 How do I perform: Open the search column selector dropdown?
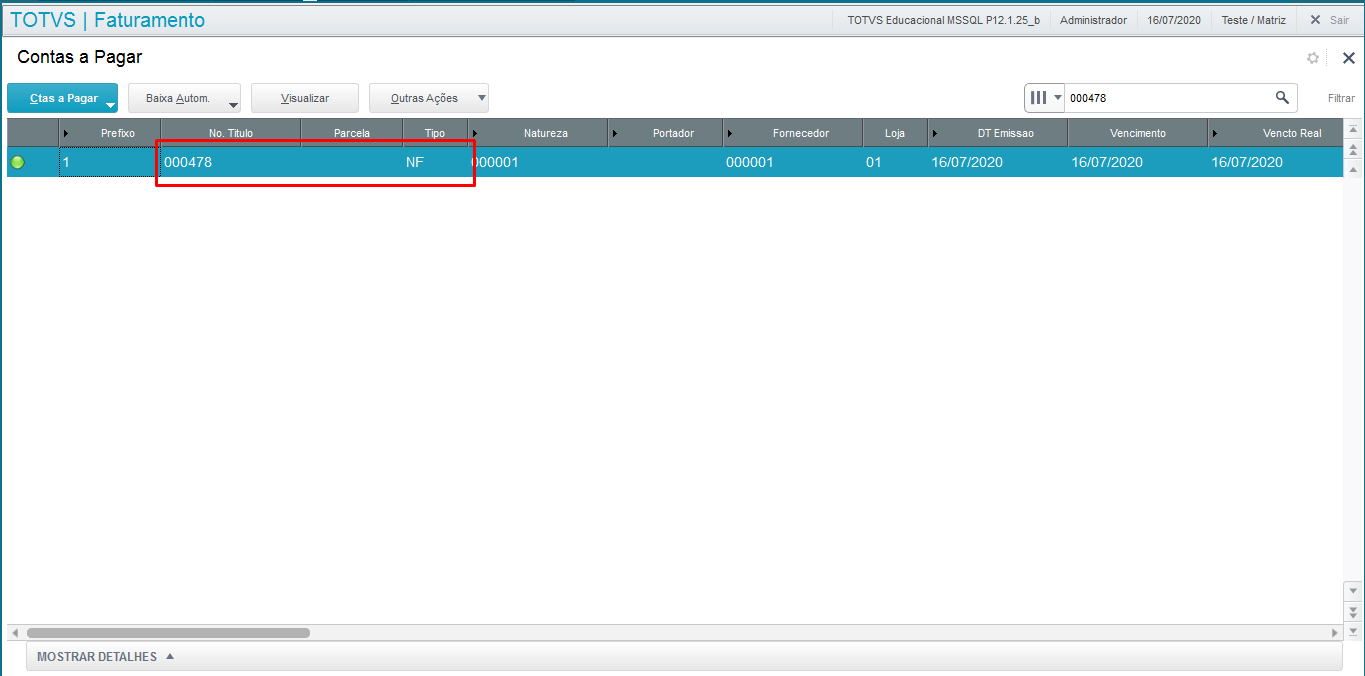[1045, 98]
